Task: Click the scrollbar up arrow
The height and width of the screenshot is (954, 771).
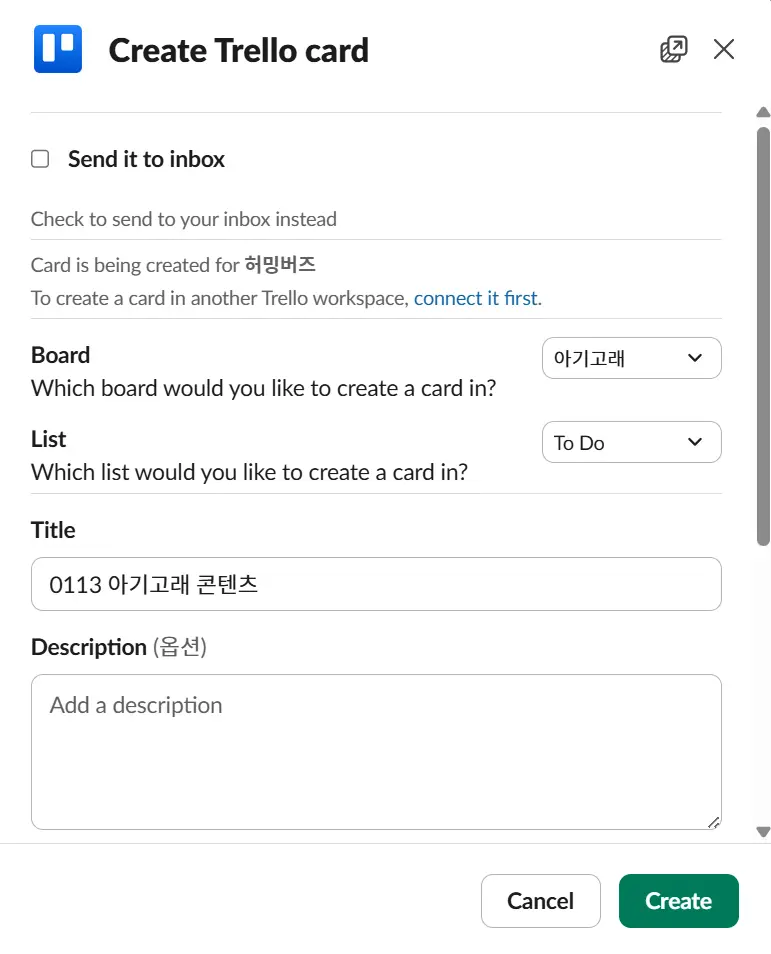Action: pyautogui.click(x=763, y=113)
